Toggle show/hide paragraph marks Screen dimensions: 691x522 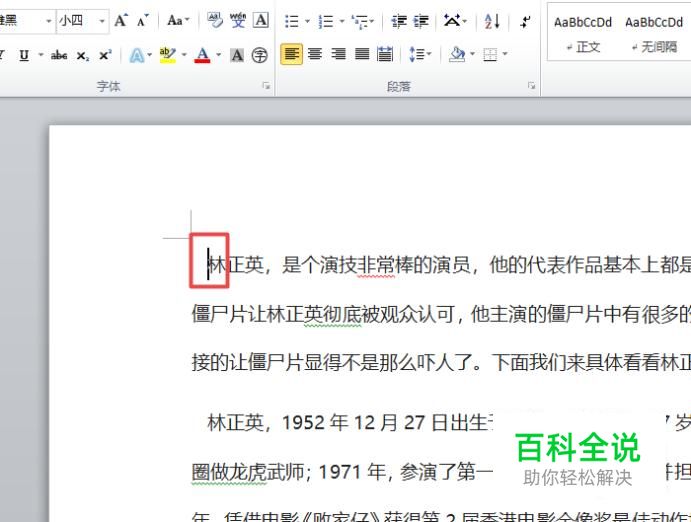pos(525,21)
